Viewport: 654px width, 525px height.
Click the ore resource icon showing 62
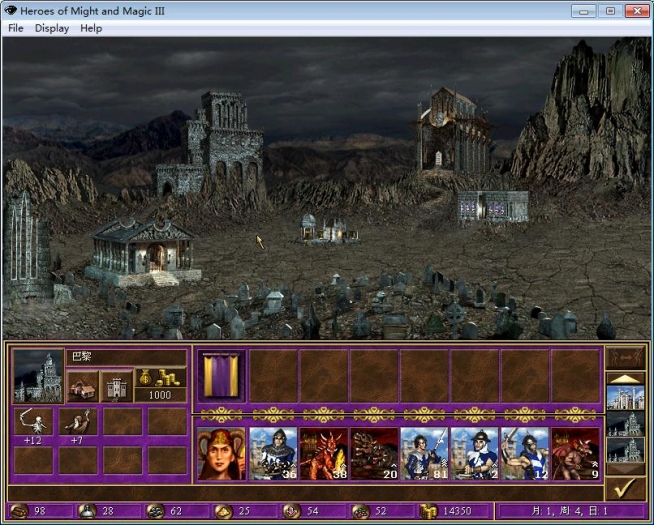pos(156,510)
